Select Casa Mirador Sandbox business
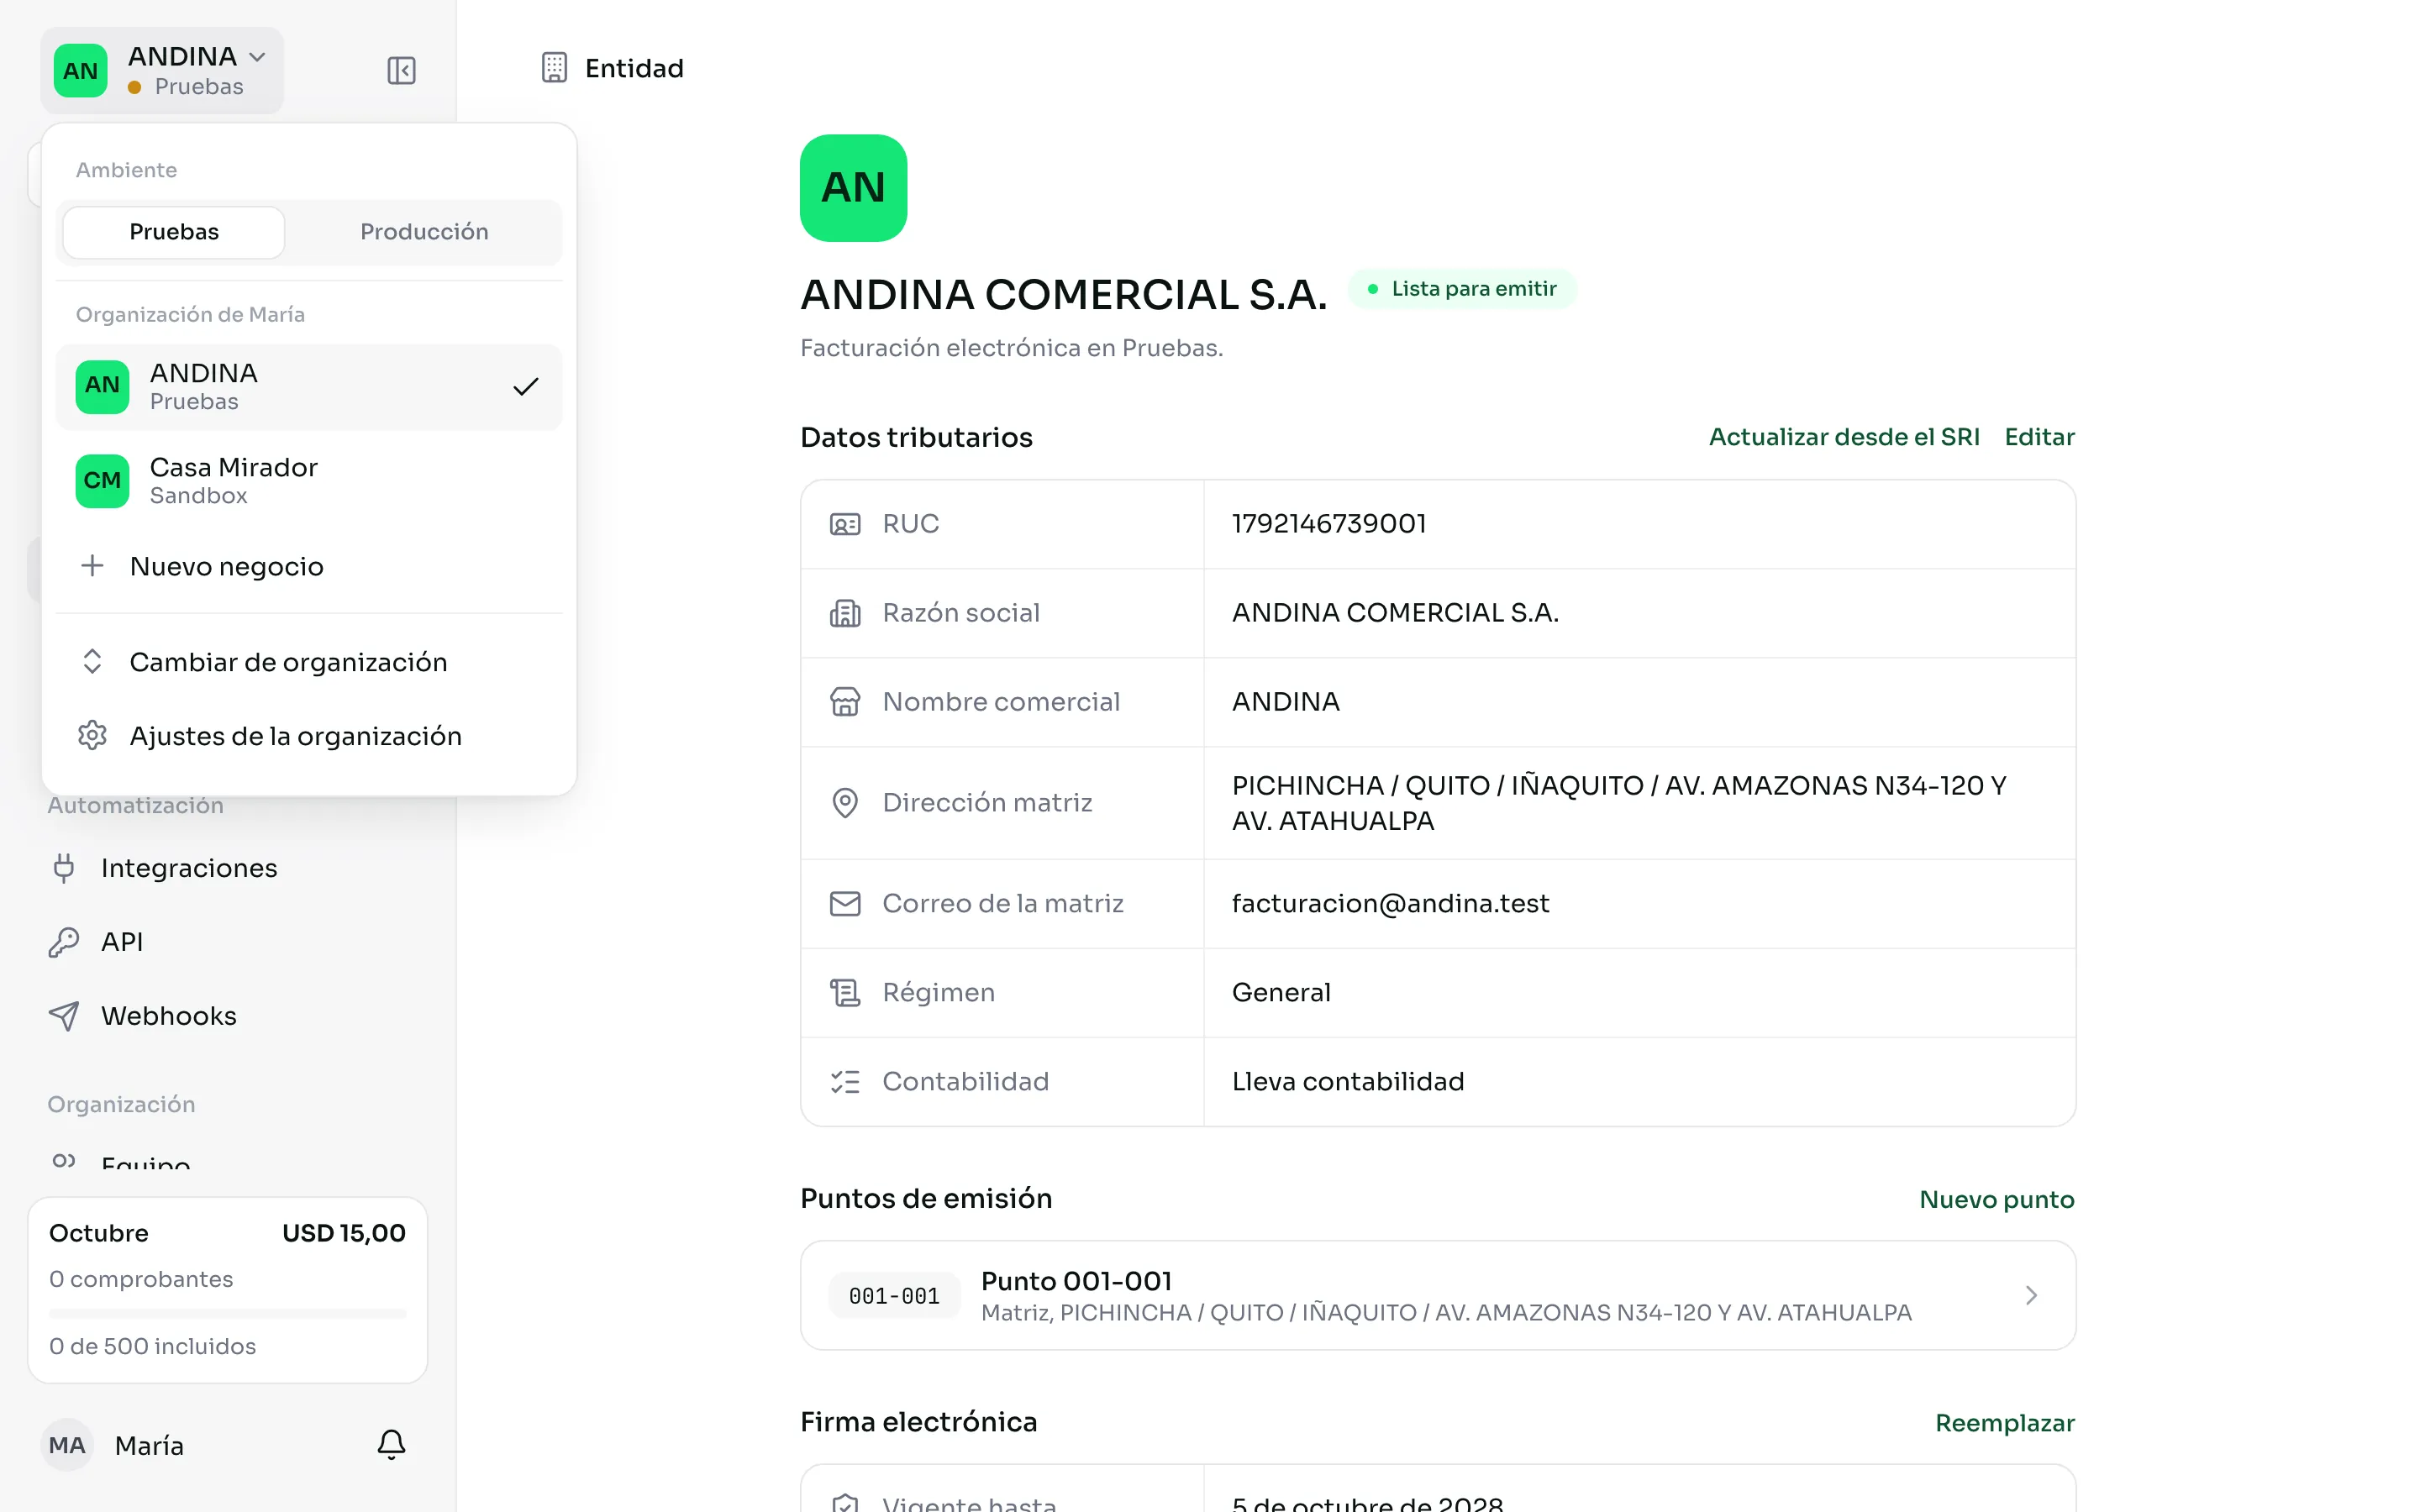The height and width of the screenshot is (1512, 2420). click(309, 481)
